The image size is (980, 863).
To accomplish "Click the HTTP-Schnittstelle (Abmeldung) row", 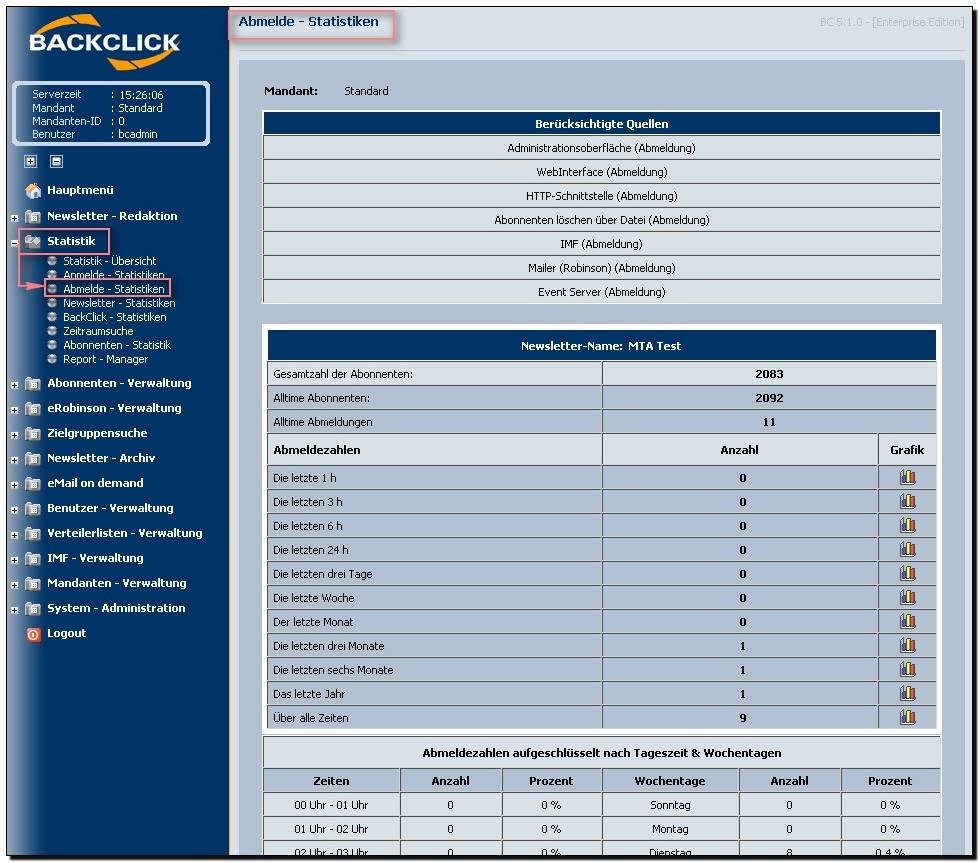I will [601, 196].
